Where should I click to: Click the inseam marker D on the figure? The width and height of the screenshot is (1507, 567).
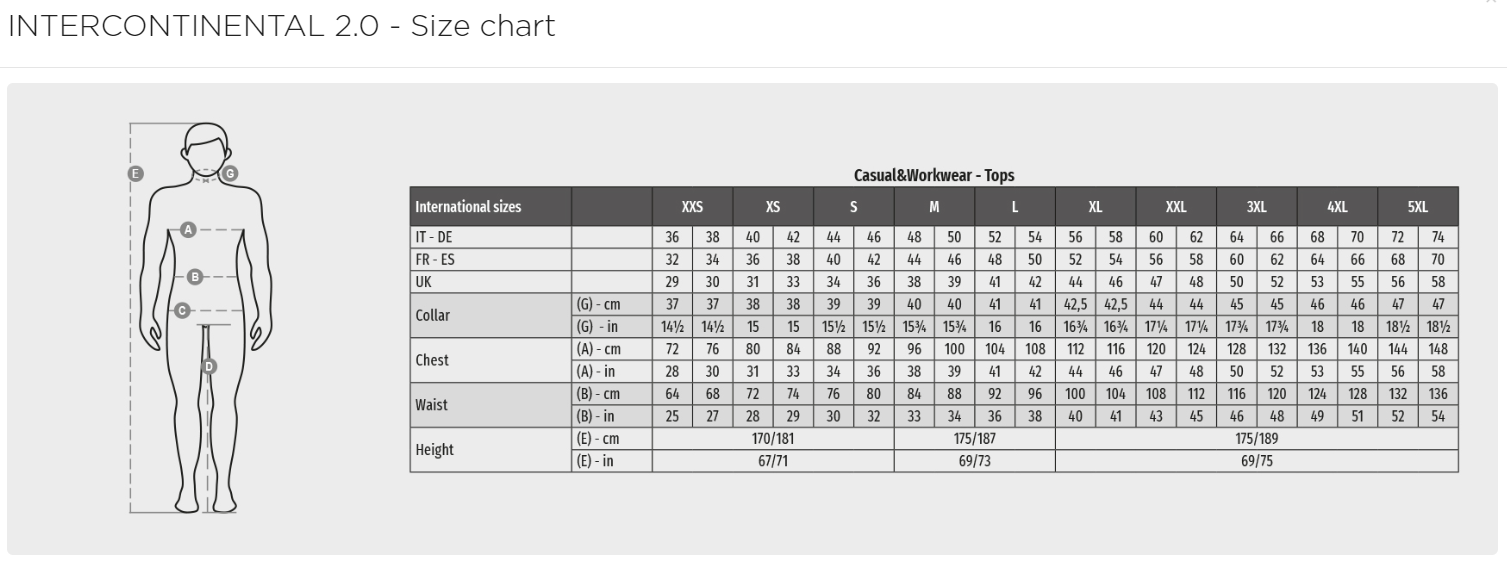point(209,366)
